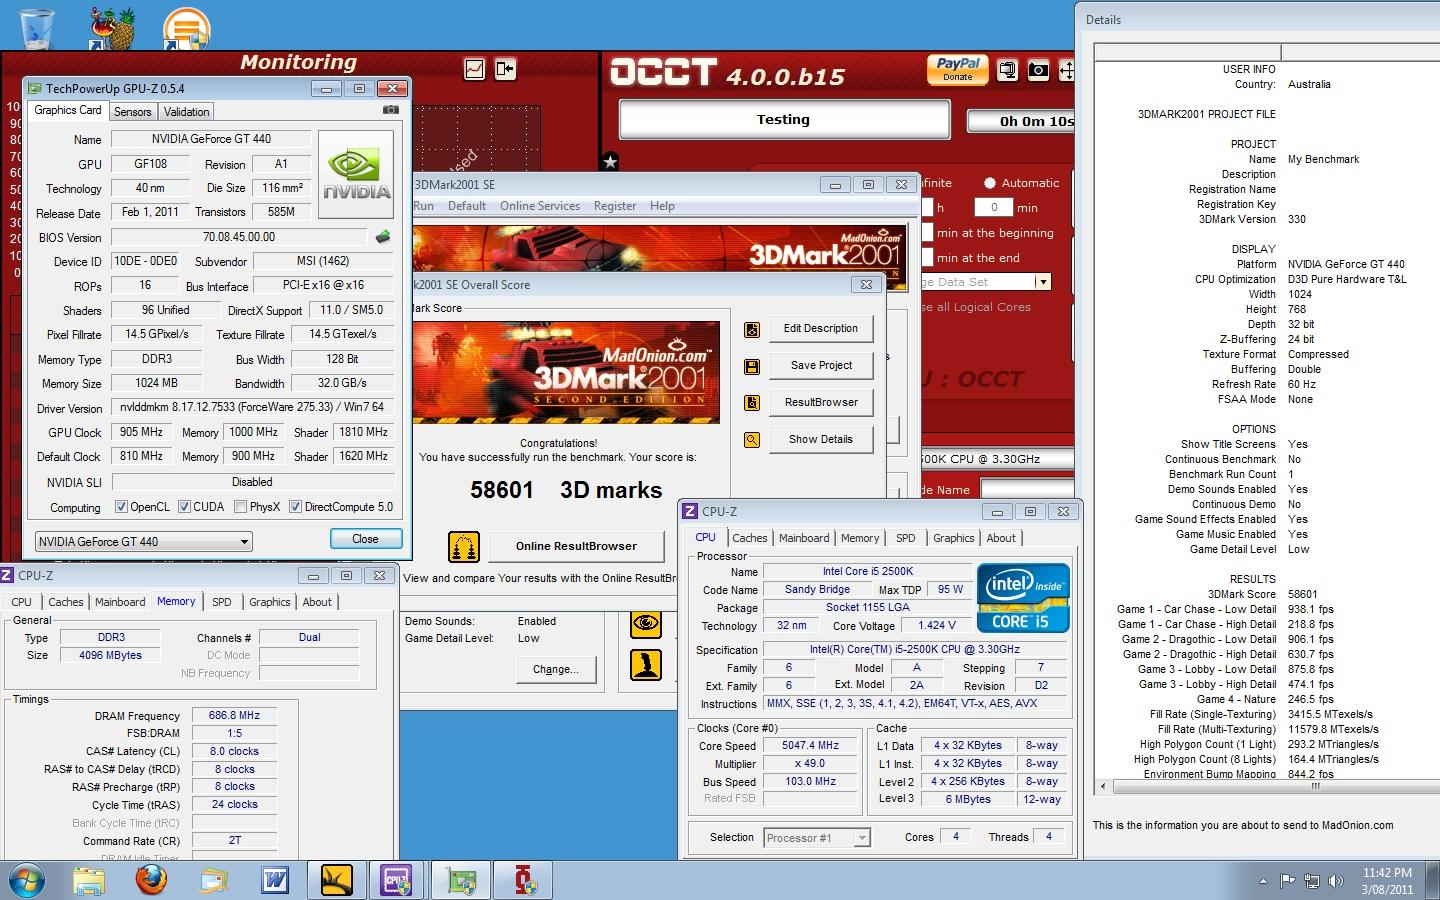Click the icon beside Edit Description
1440x900 pixels.
tap(752, 329)
